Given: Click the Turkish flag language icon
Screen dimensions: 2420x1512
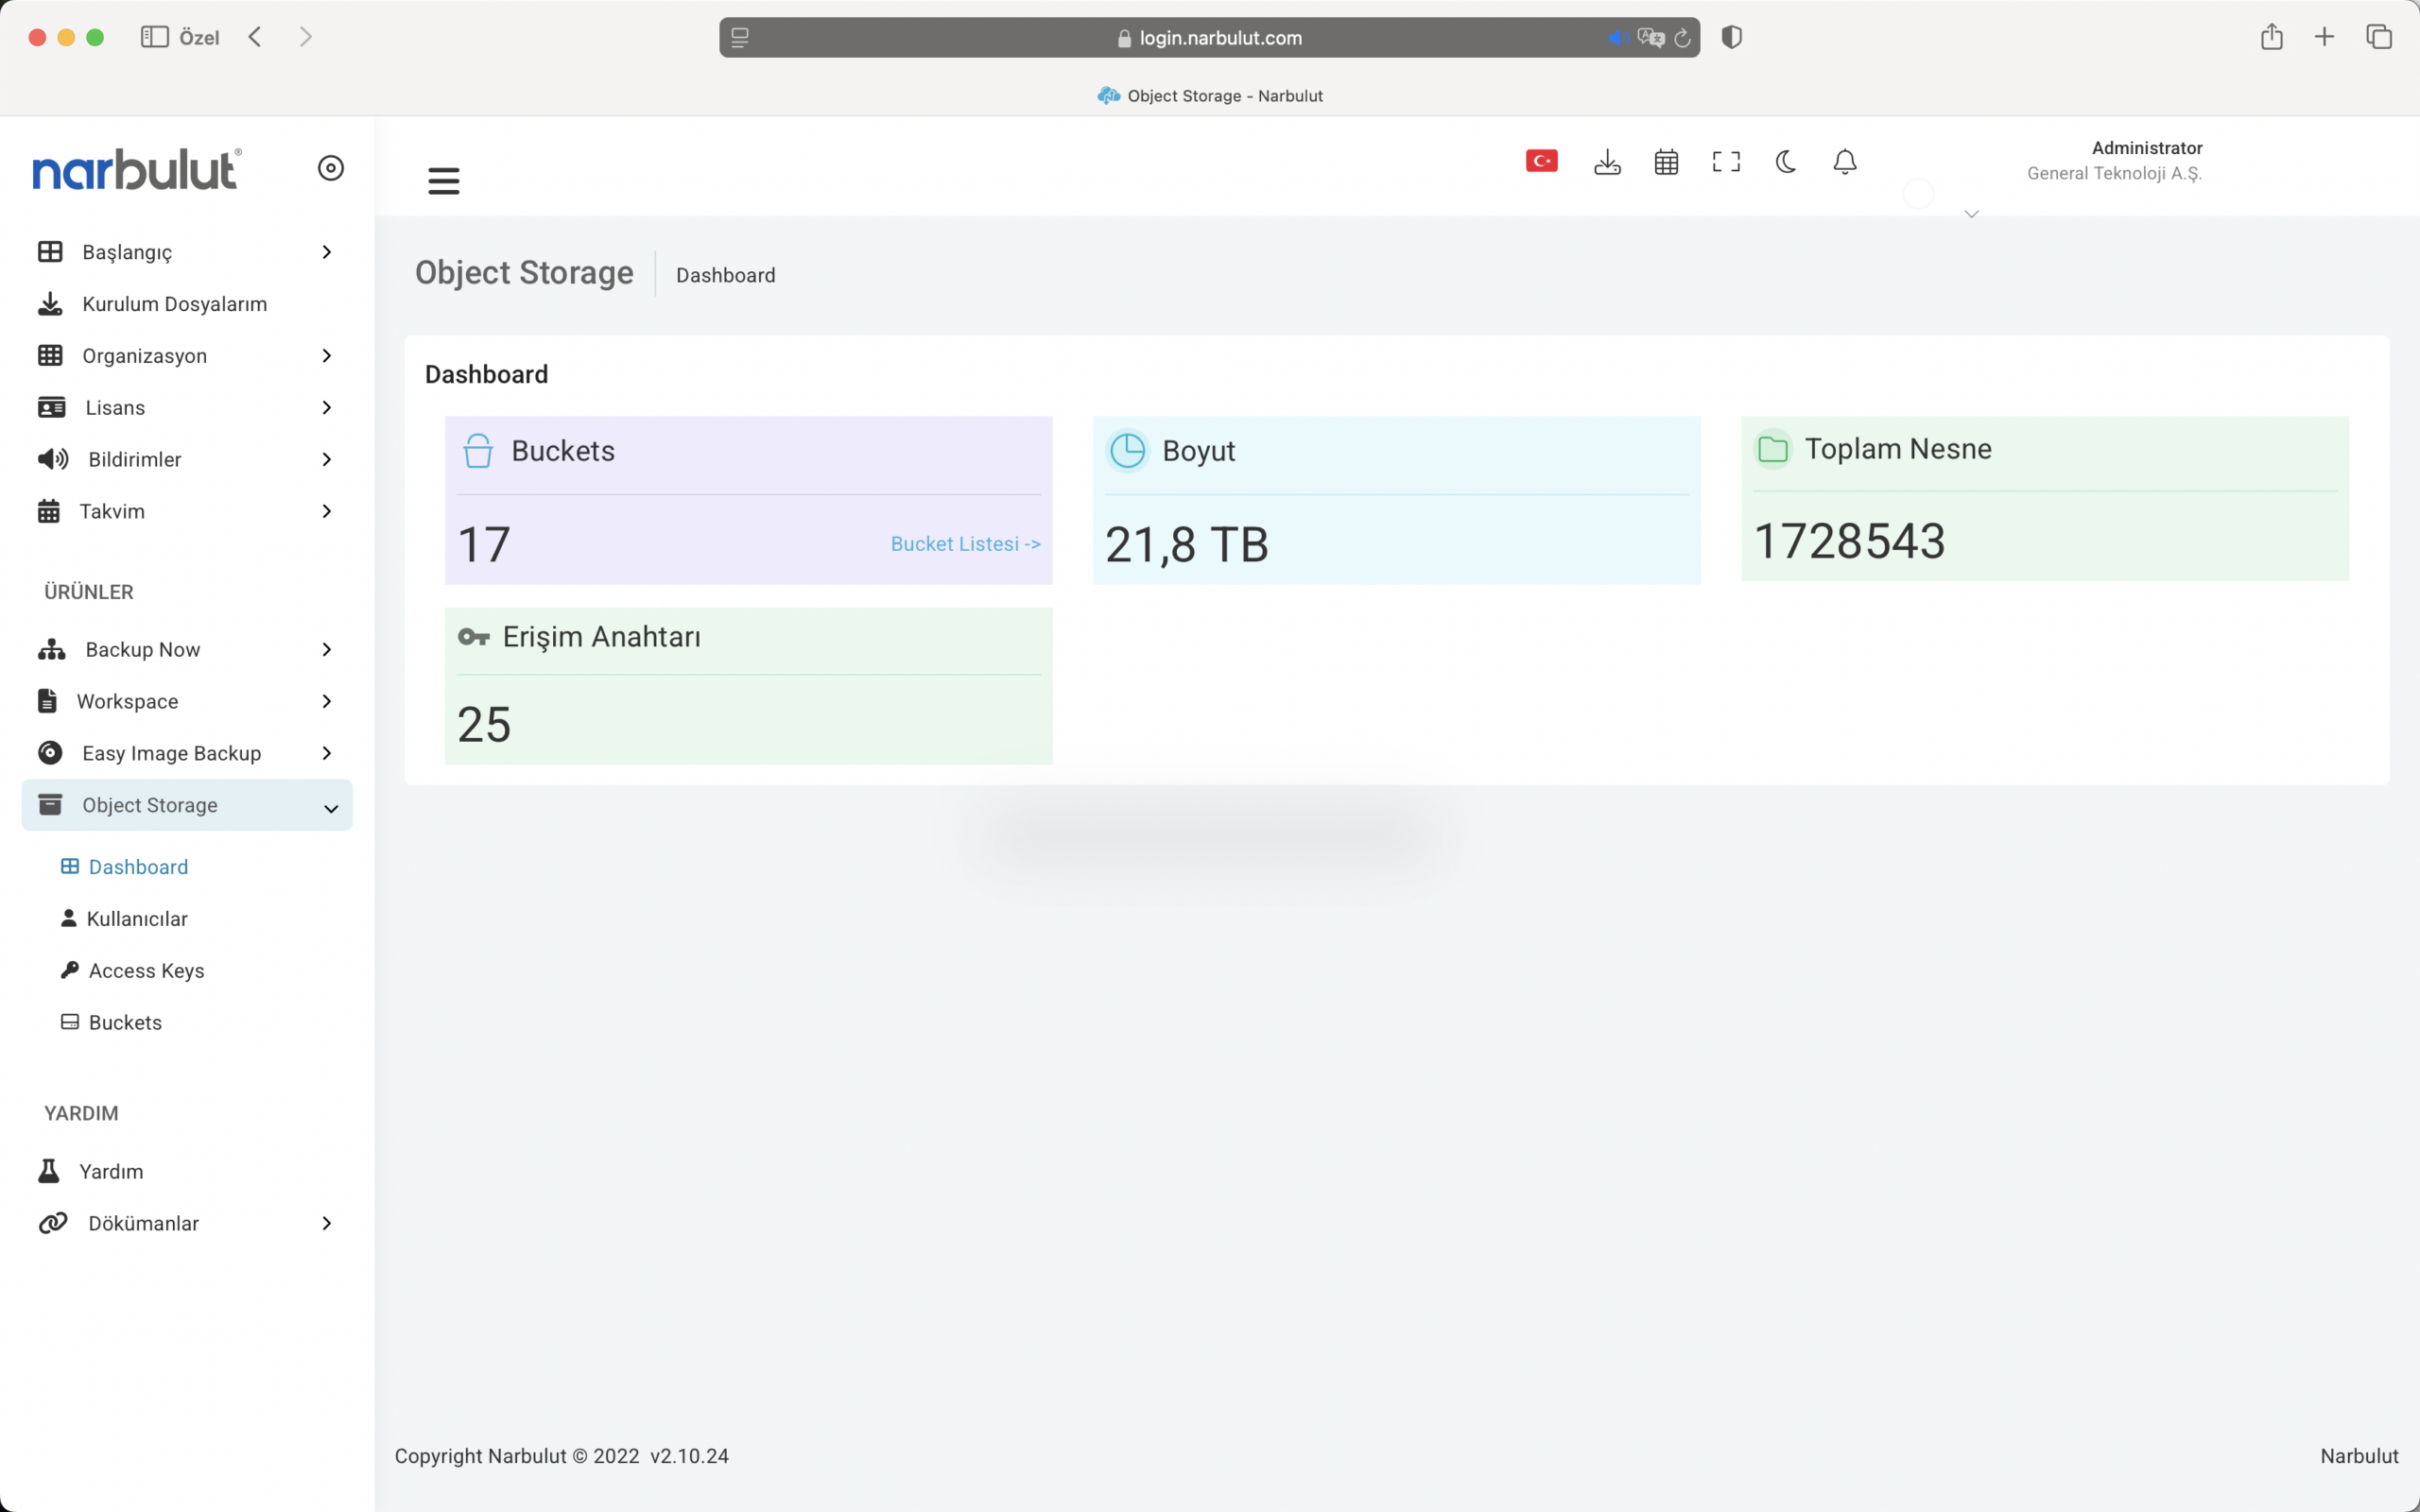Looking at the screenshot, I should 1541,161.
